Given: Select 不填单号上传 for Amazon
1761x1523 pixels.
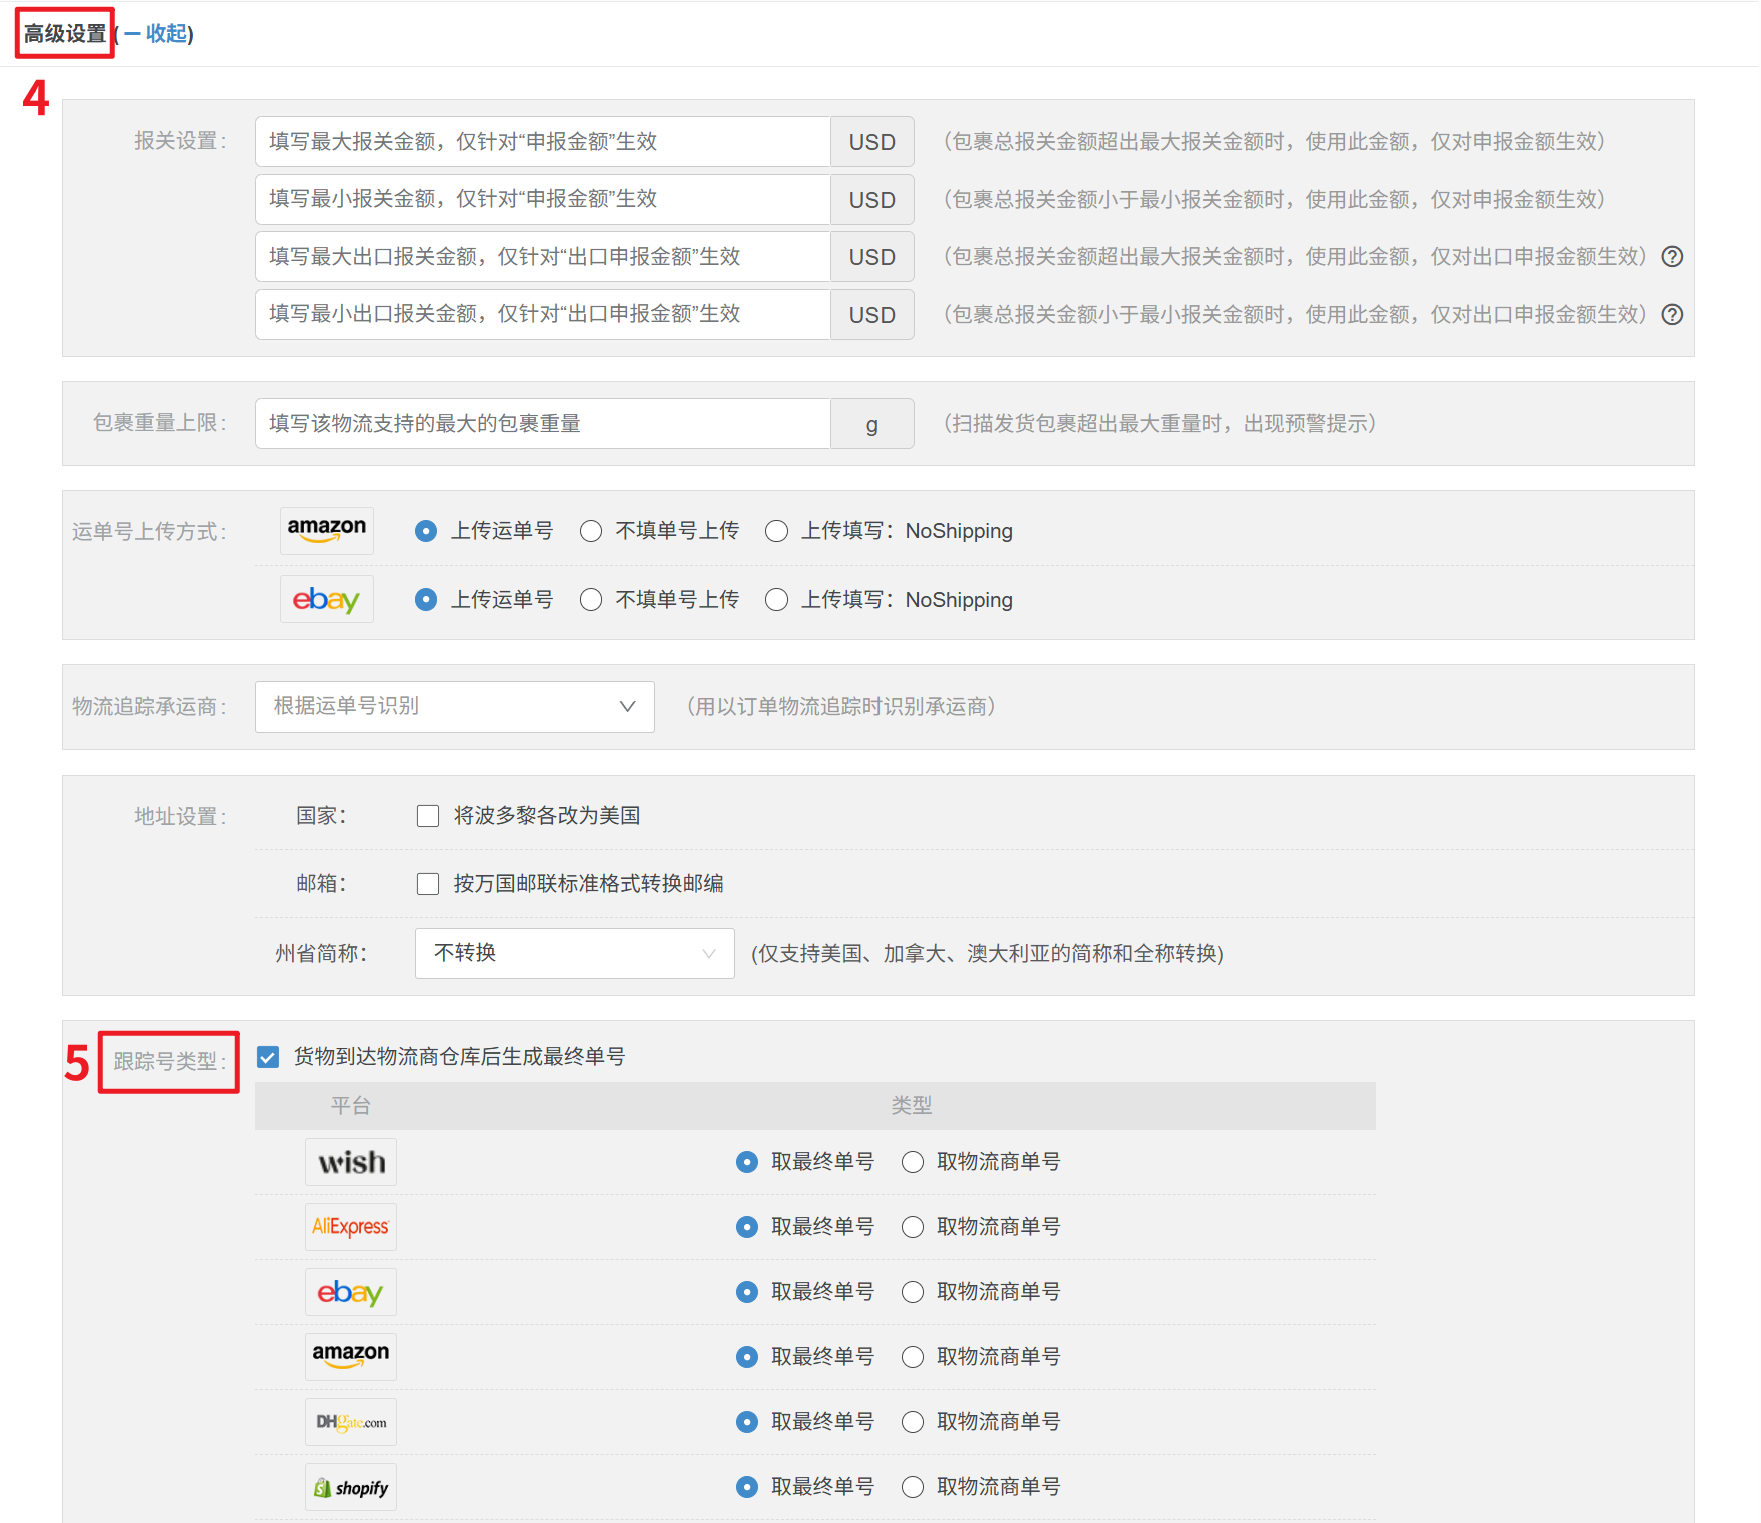Looking at the screenshot, I should tap(591, 531).
